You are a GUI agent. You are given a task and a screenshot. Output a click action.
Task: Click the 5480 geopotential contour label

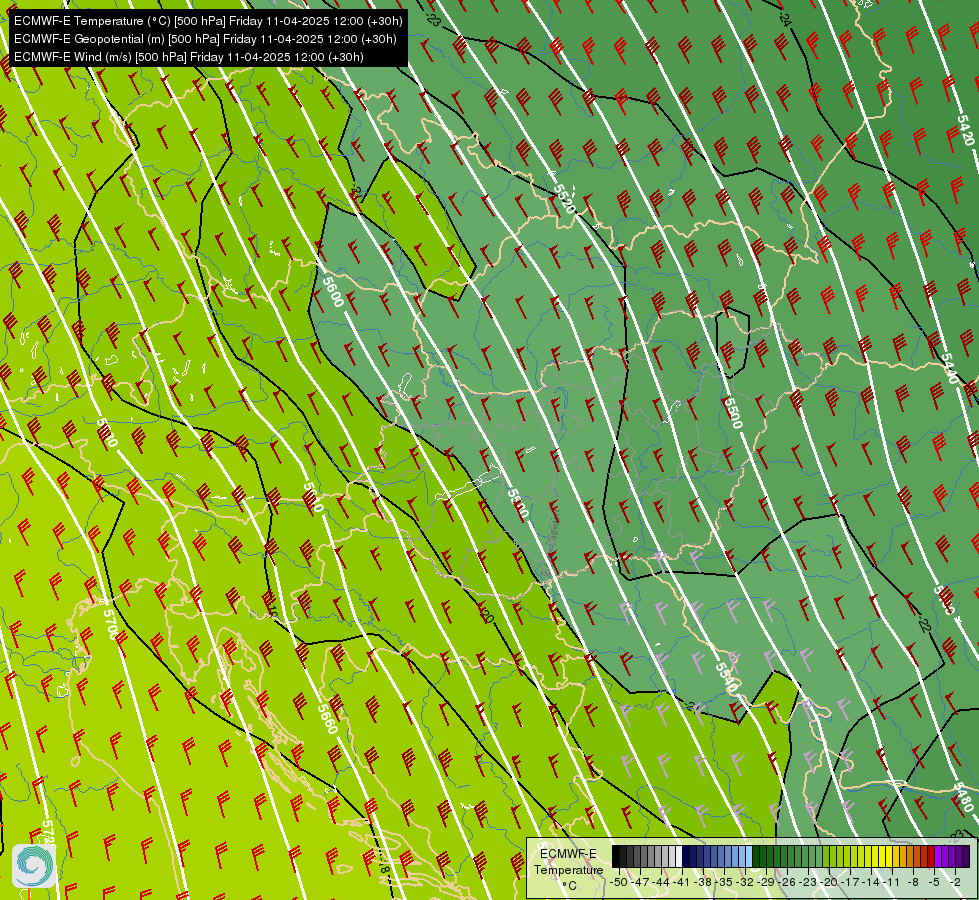tap(965, 797)
